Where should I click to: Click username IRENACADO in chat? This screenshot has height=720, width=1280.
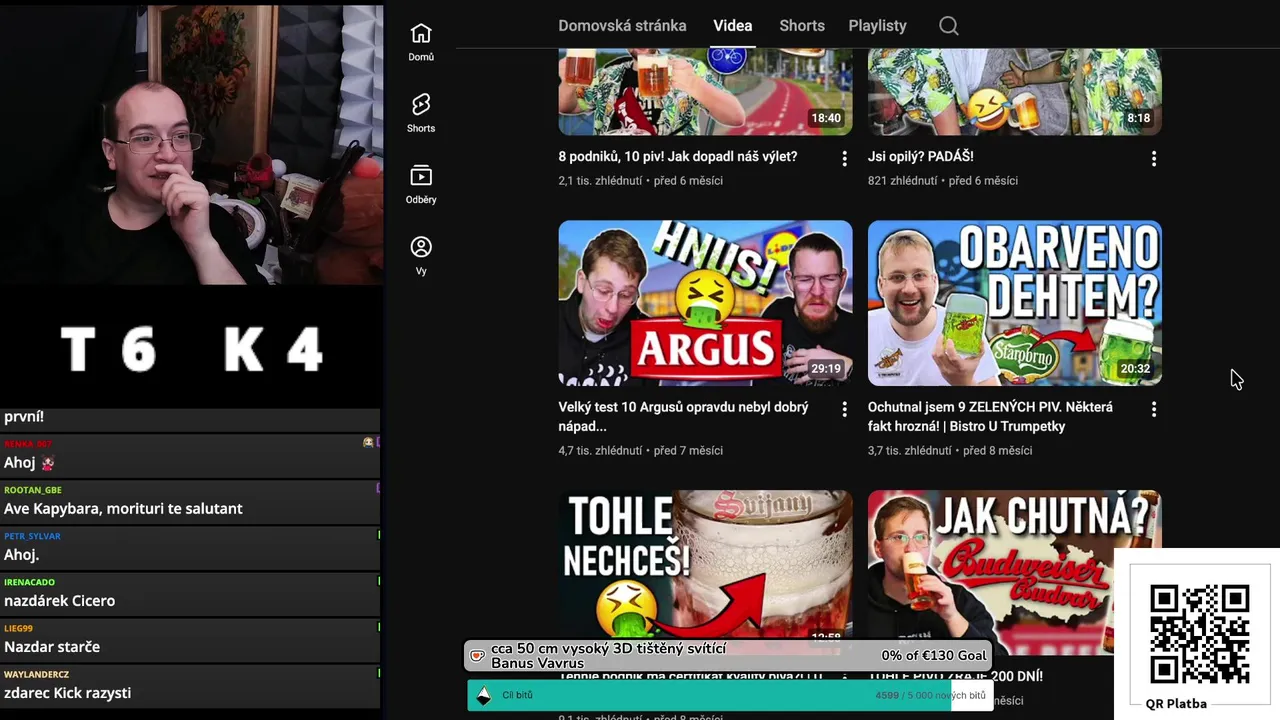29,582
